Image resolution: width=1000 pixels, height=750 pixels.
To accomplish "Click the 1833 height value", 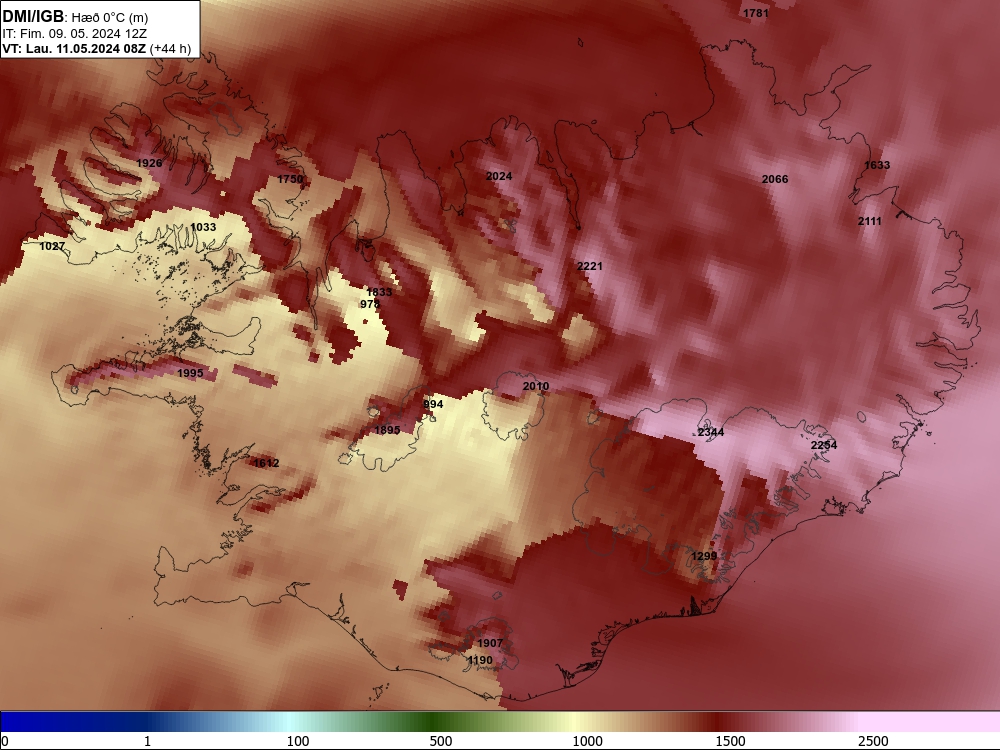I will [x=379, y=292].
